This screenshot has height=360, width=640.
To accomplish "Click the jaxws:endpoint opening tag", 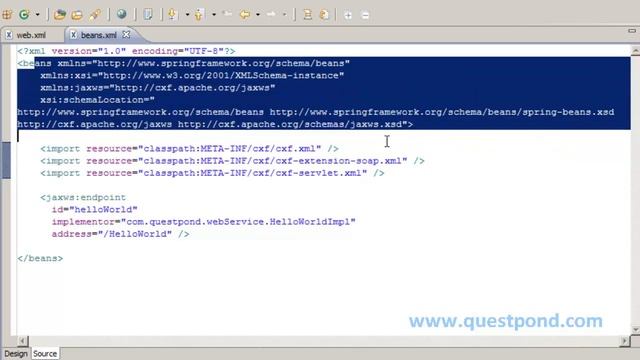I will click(x=83, y=198).
